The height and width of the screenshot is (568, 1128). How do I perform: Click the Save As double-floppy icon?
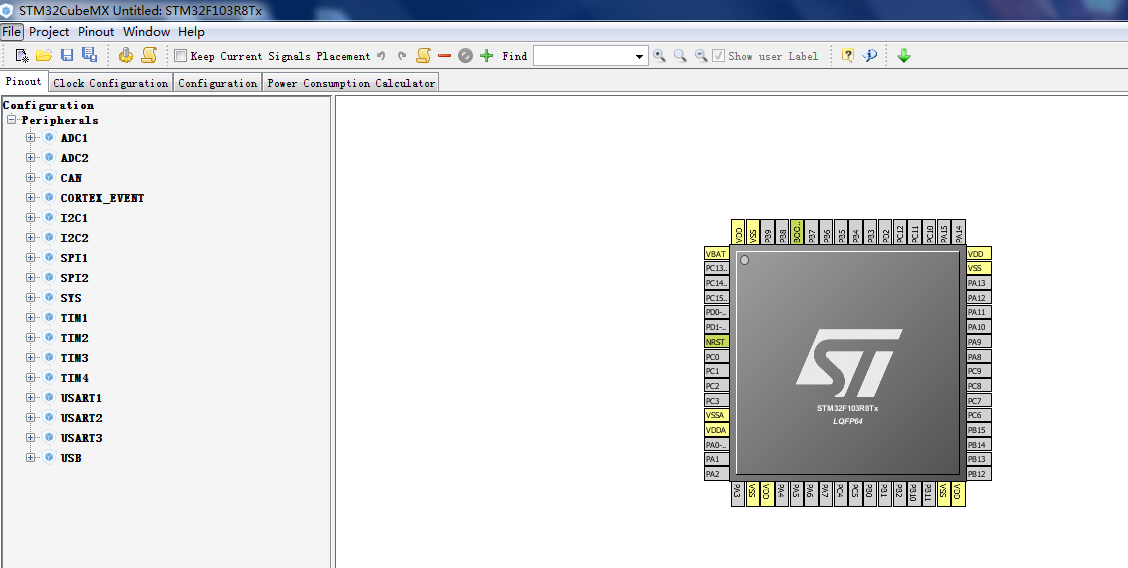89,55
